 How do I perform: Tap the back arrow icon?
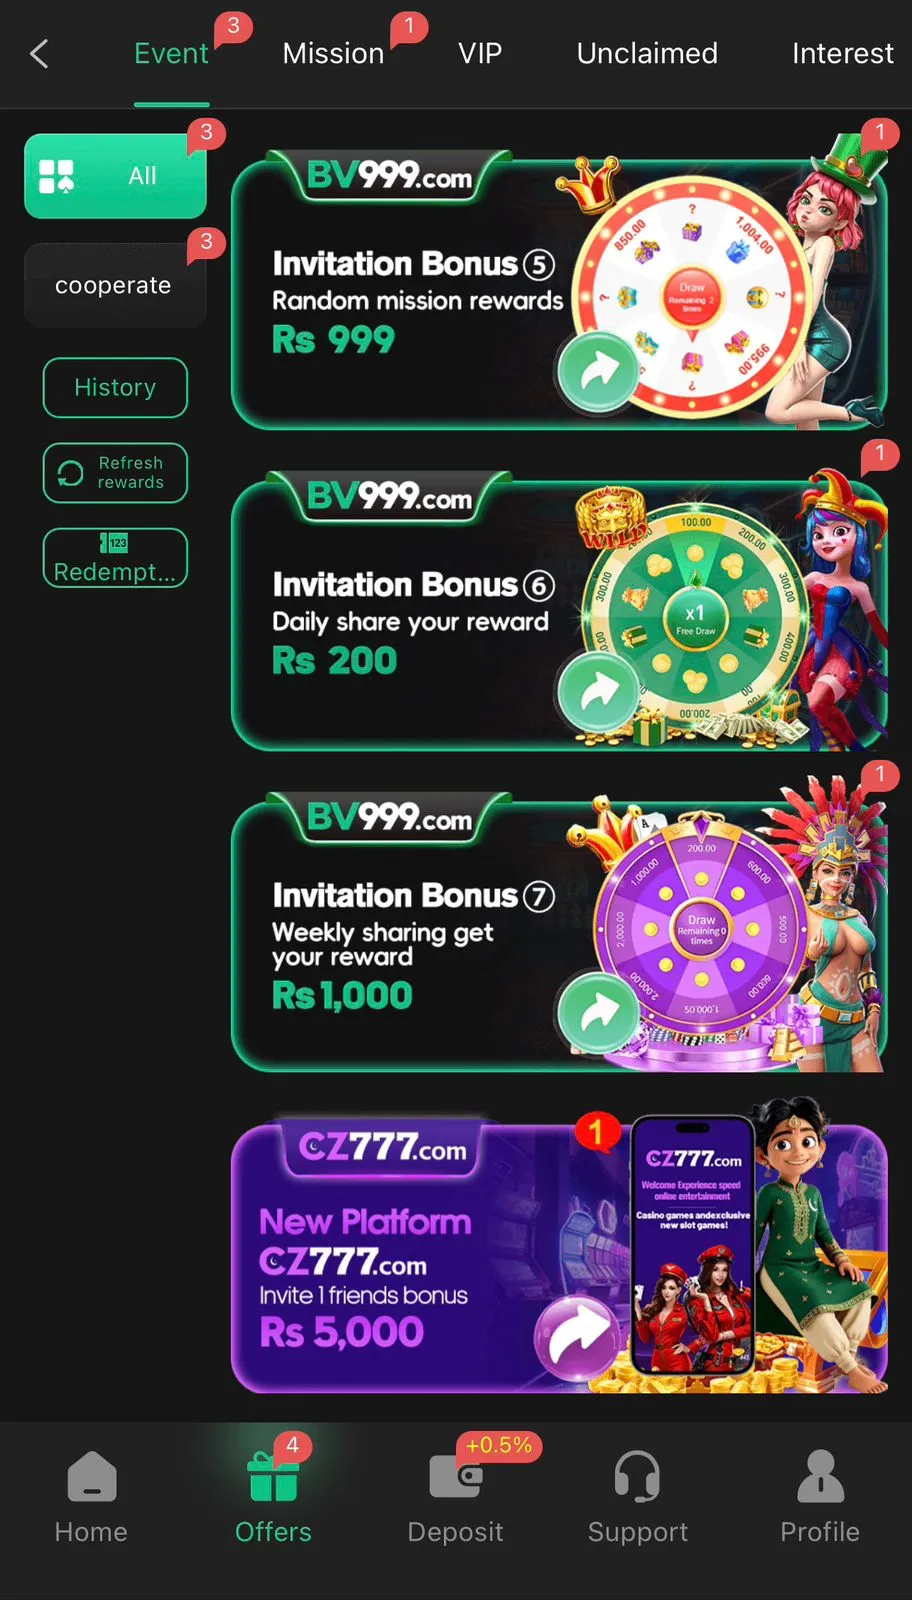[40, 54]
